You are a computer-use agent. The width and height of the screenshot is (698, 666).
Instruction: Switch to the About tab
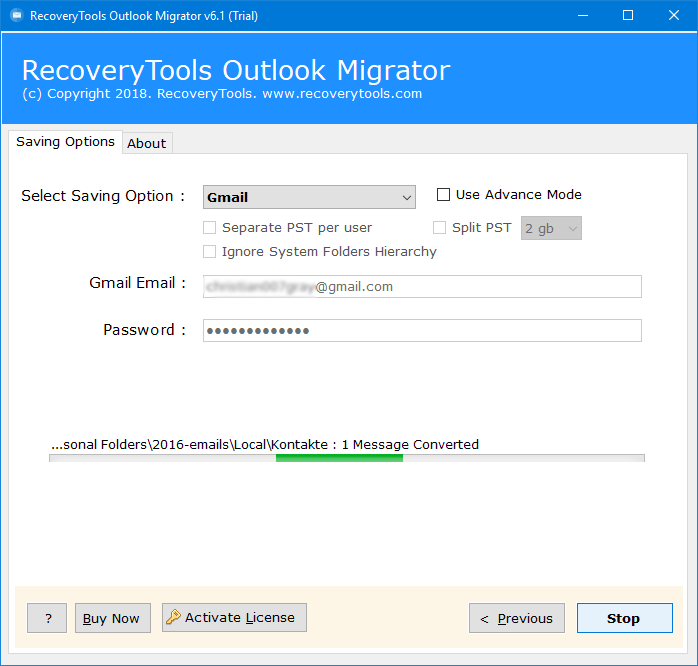147,143
